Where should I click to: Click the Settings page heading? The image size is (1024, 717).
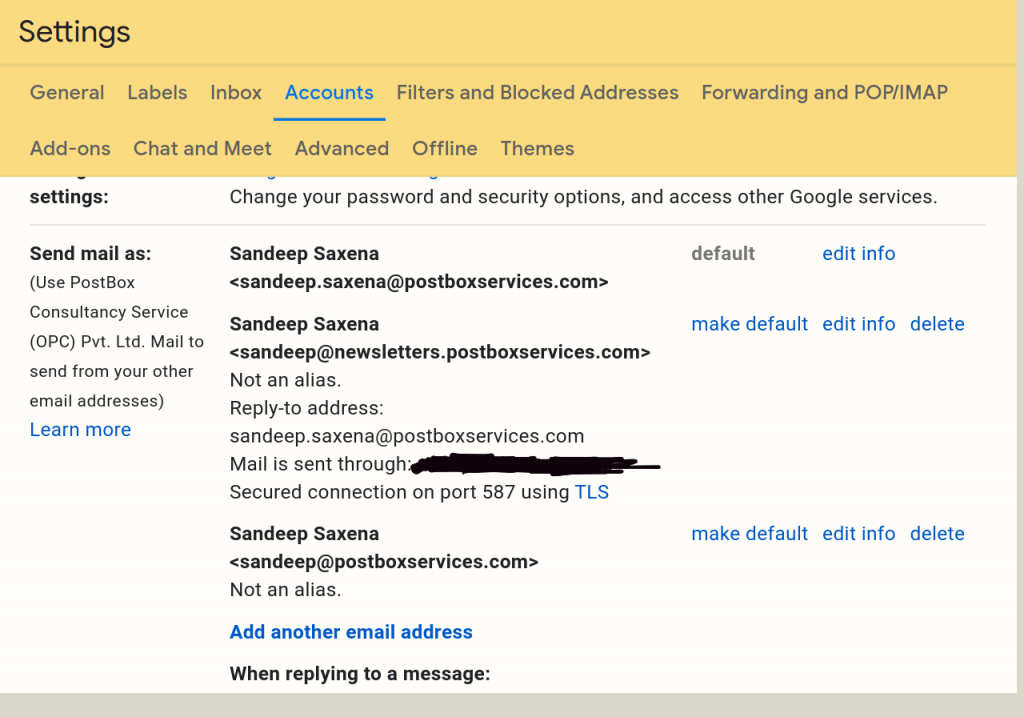point(74,32)
